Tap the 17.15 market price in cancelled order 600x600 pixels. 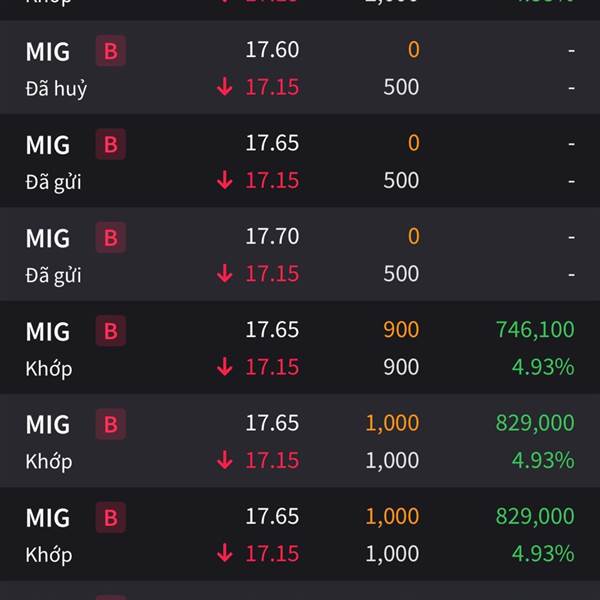[272, 87]
